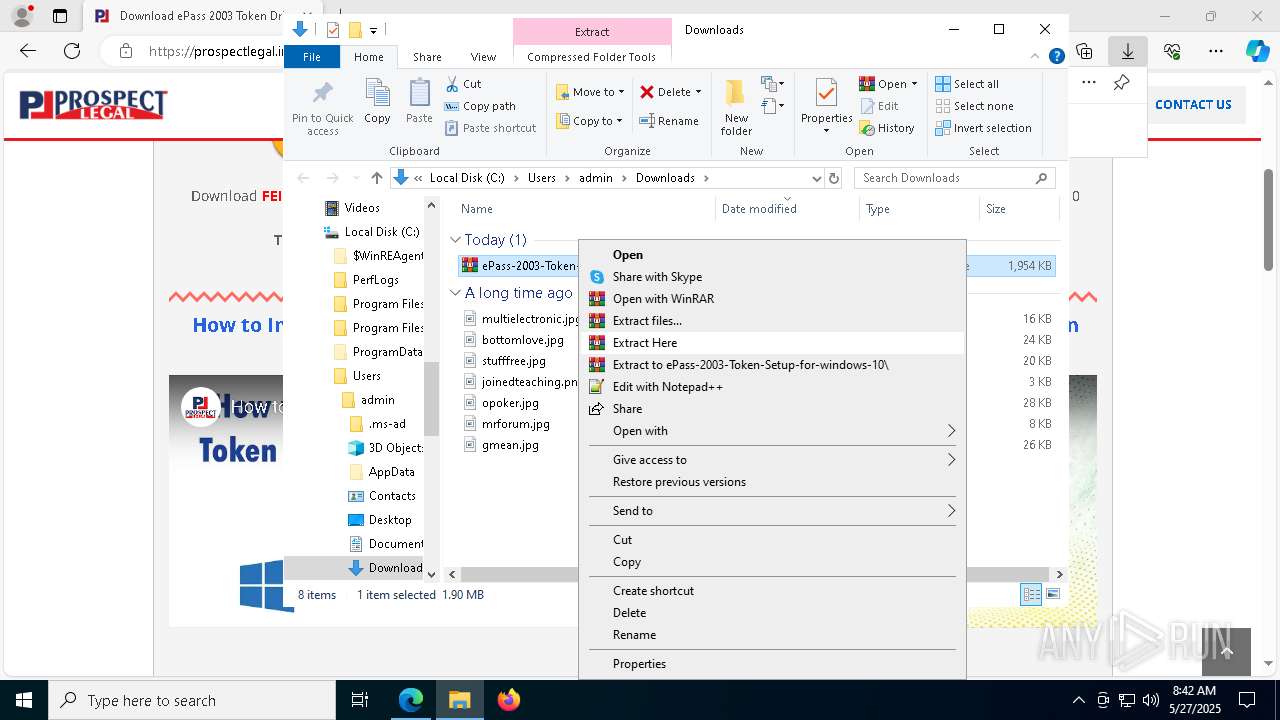The width and height of the screenshot is (1280, 720).
Task: Open the Move to dropdown
Action: [x=590, y=92]
